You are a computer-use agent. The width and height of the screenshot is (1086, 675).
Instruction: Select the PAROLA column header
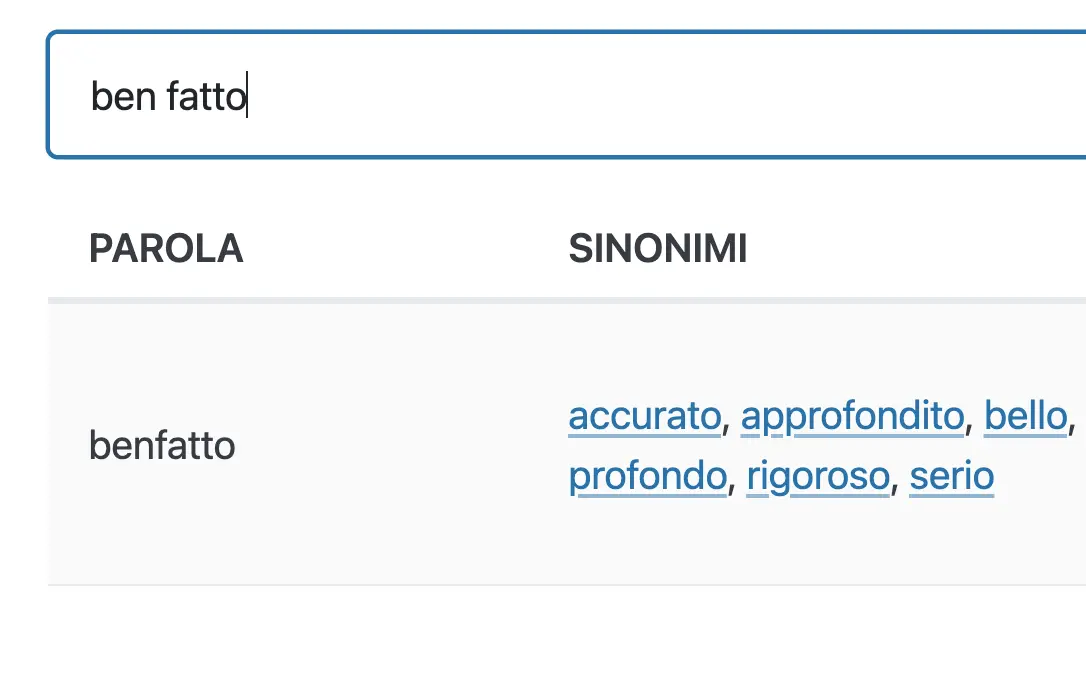point(166,249)
